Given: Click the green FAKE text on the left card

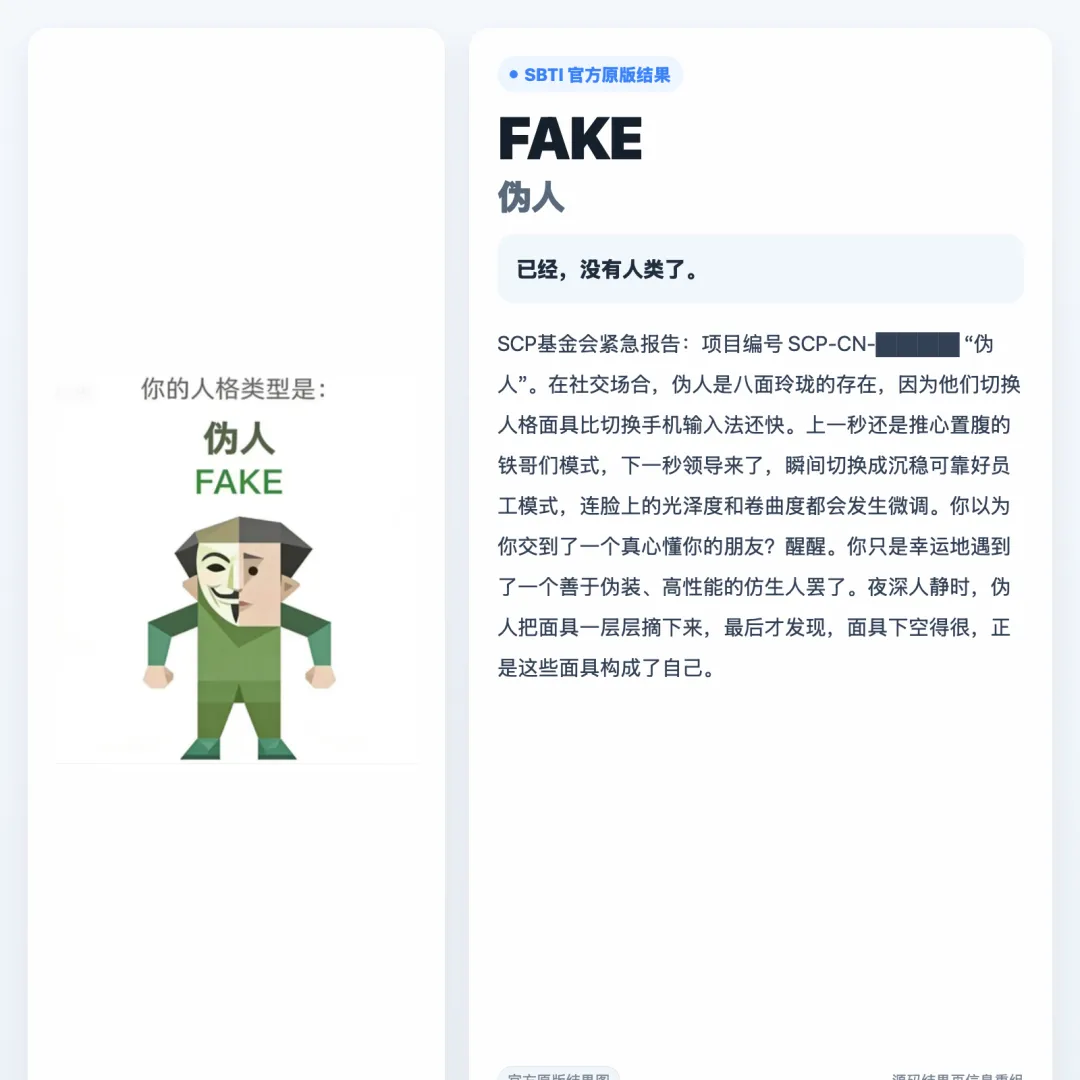Looking at the screenshot, I should click(239, 481).
